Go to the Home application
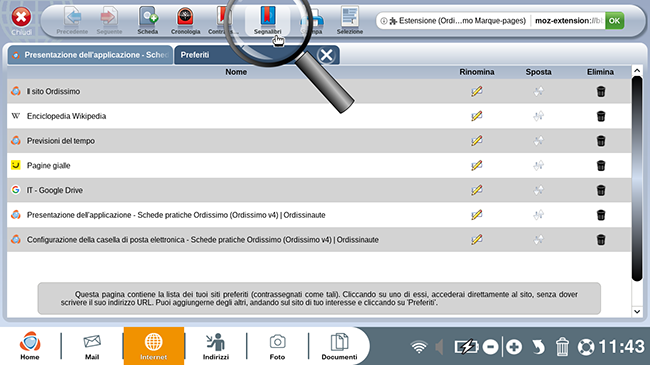This screenshot has height=365, width=650. click(30, 346)
